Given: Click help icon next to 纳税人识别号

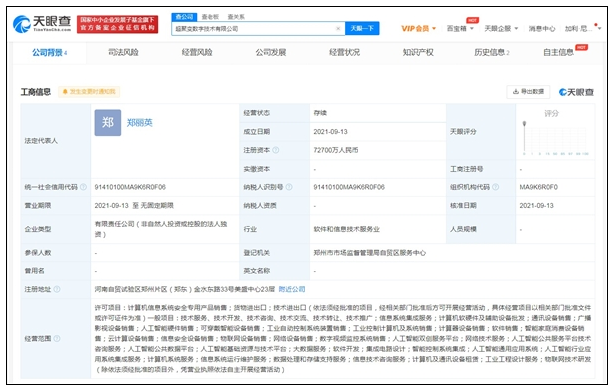Looking at the screenshot, I should [289, 187].
